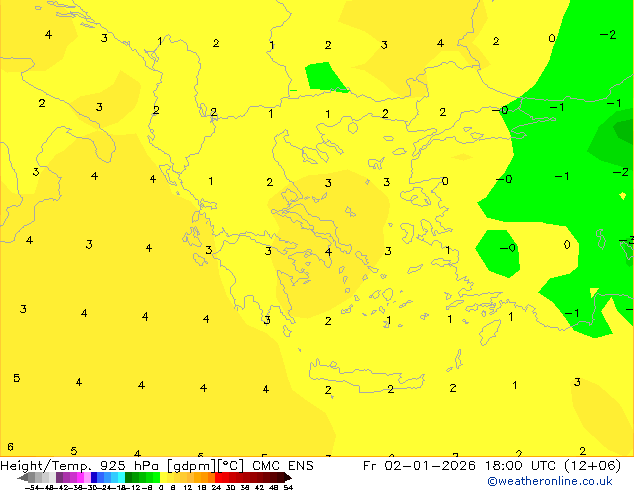Click the "54" legend scale label

point(288,488)
